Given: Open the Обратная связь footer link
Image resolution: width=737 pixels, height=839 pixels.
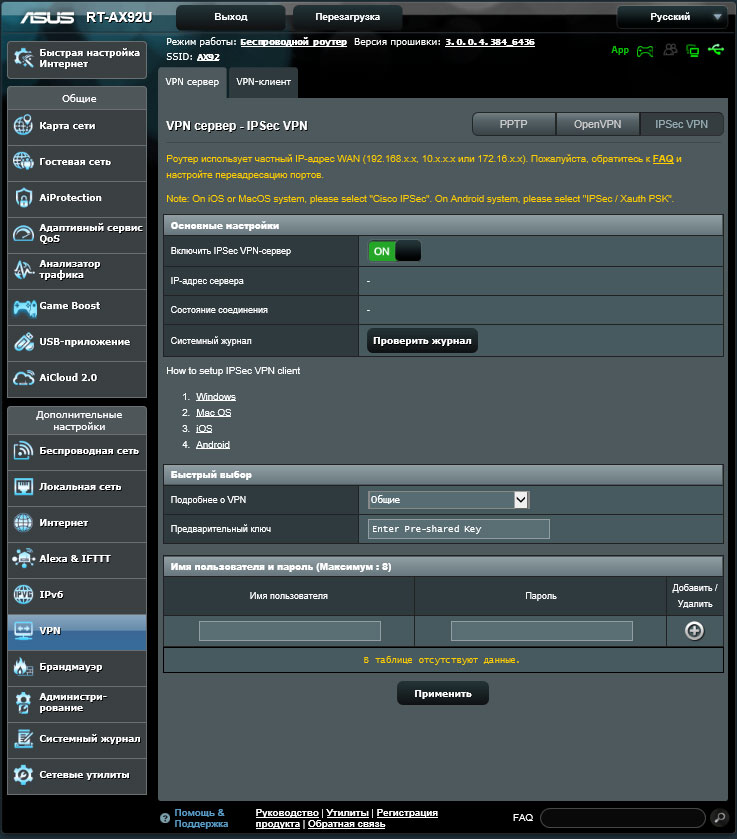Looking at the screenshot, I should click(346, 824).
